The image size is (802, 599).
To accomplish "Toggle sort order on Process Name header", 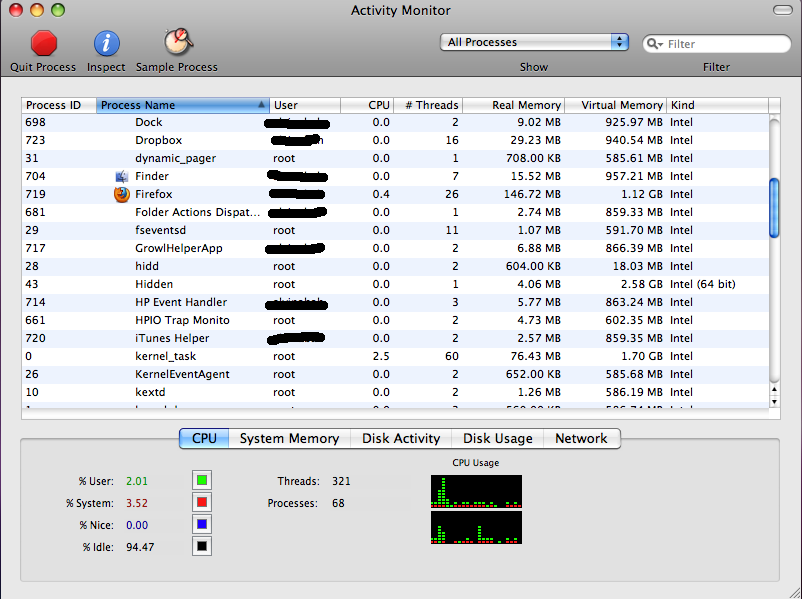I will pyautogui.click(x=183, y=105).
